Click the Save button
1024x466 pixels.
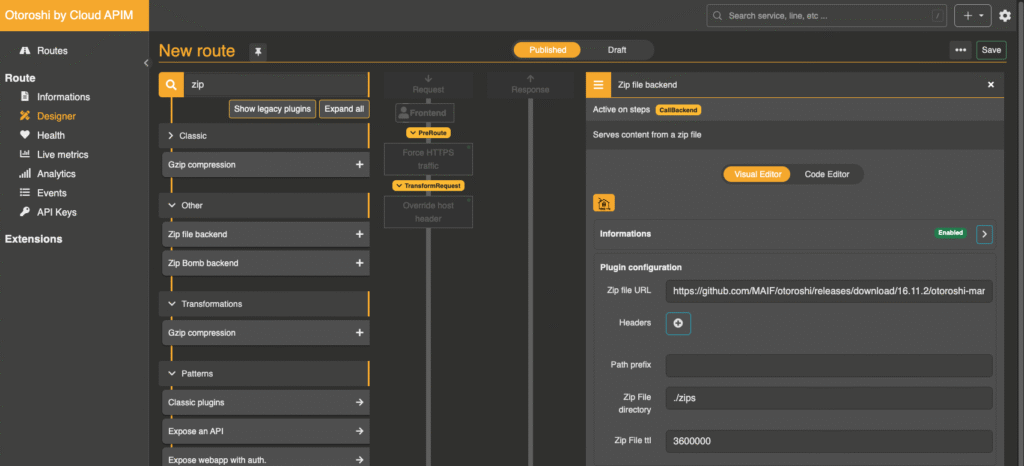(991, 50)
